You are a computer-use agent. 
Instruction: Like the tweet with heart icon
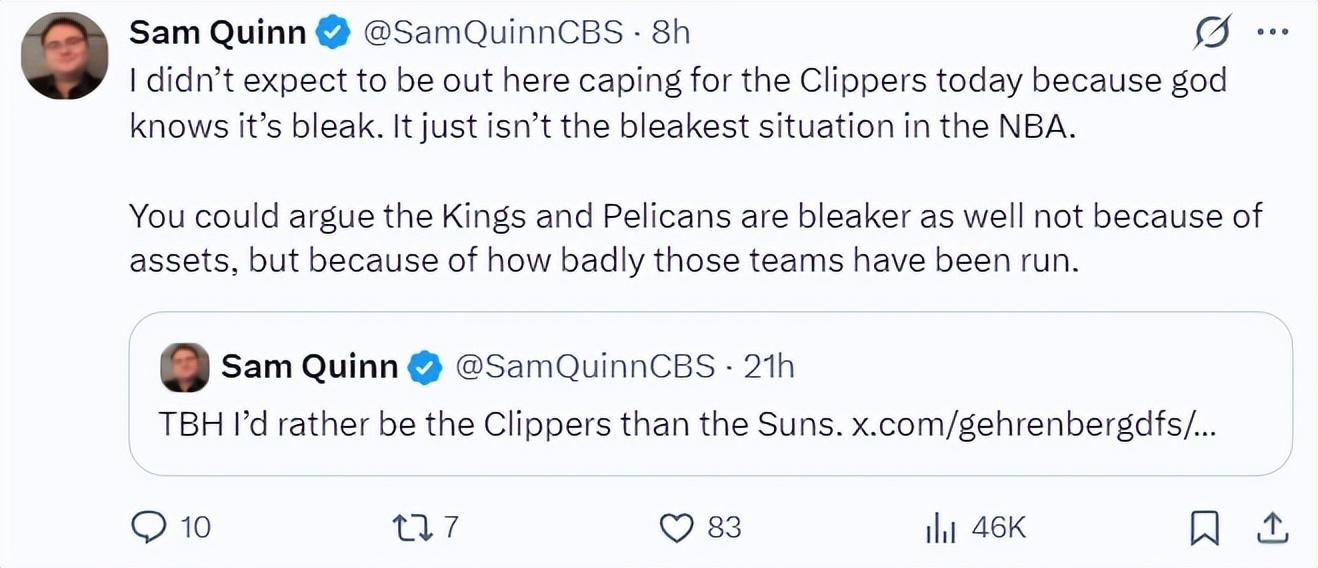(x=679, y=527)
